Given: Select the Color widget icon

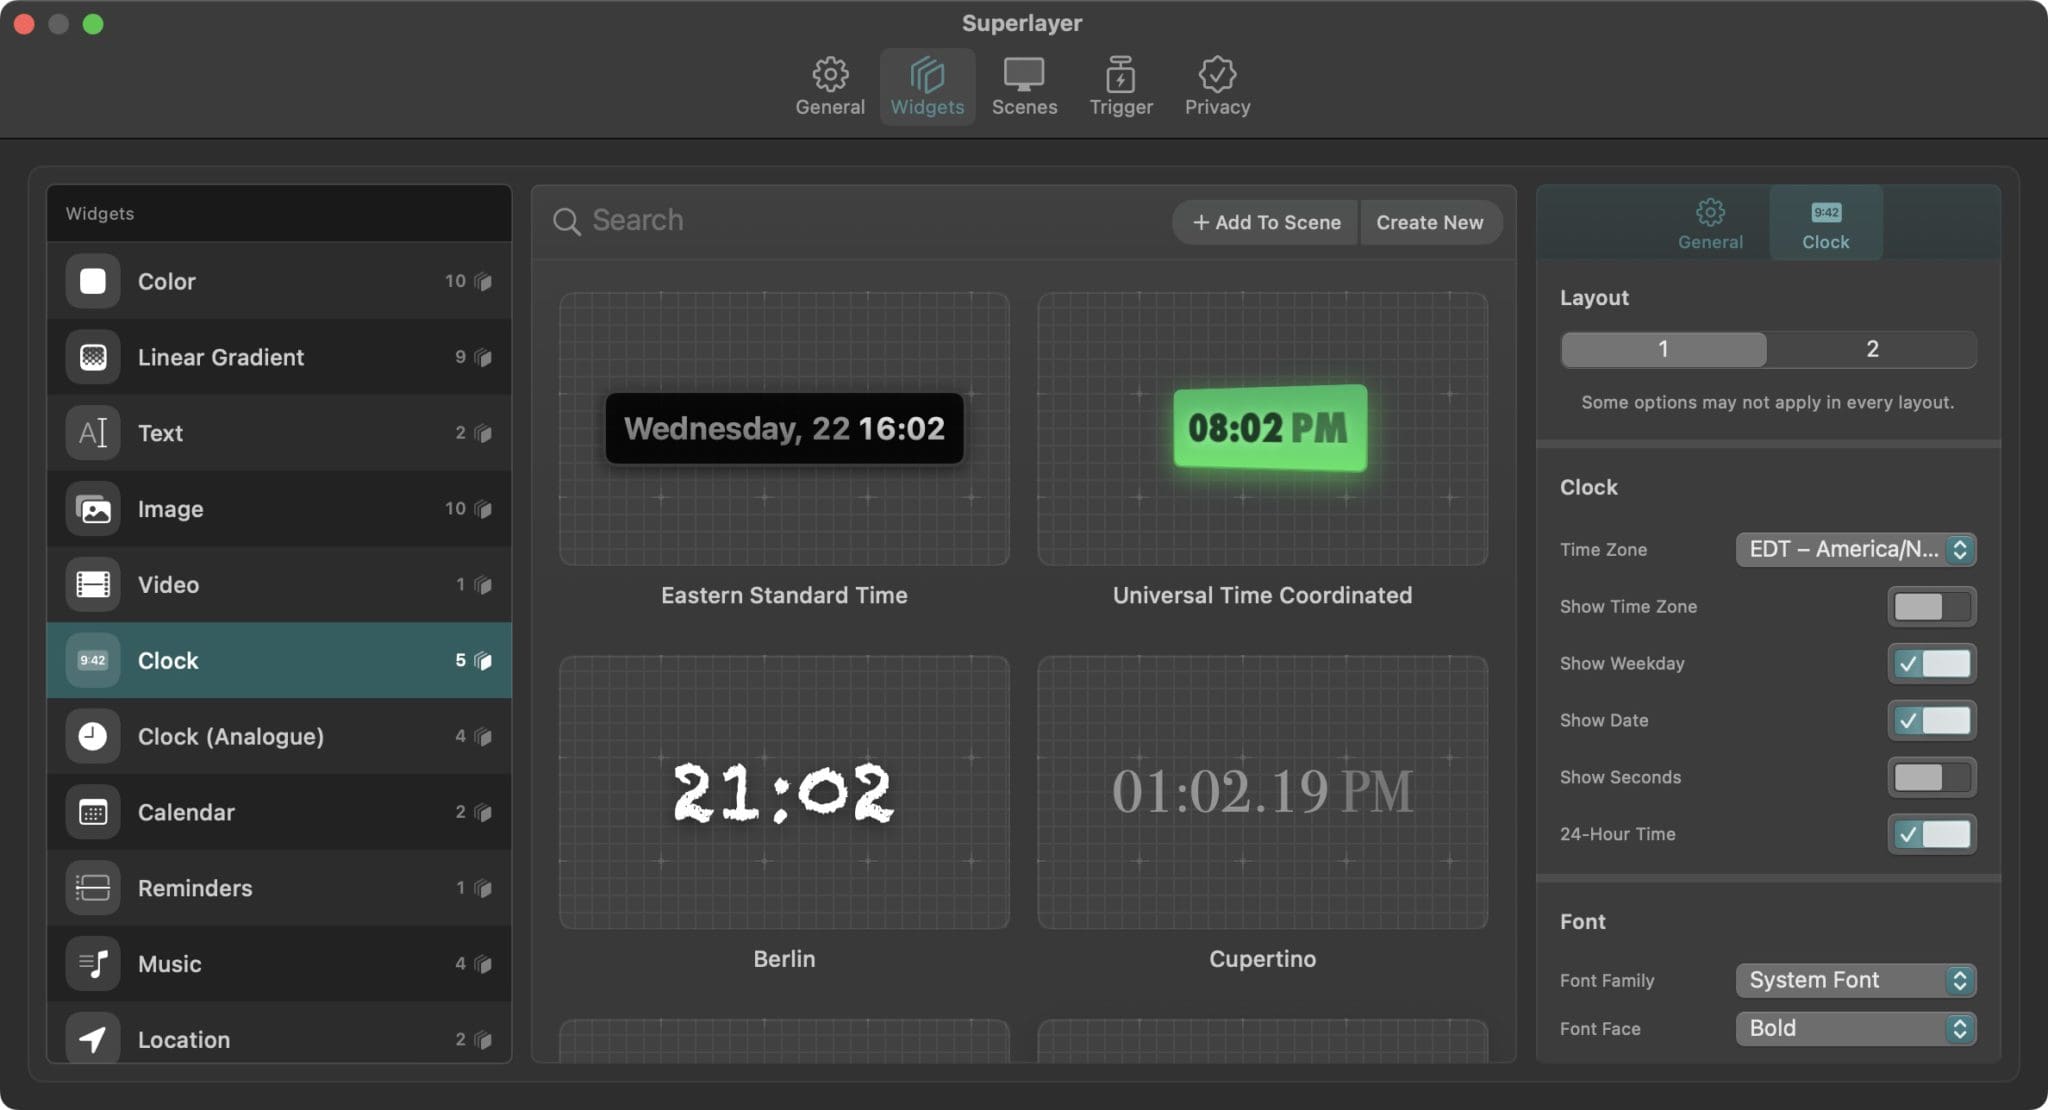Looking at the screenshot, I should 92,281.
